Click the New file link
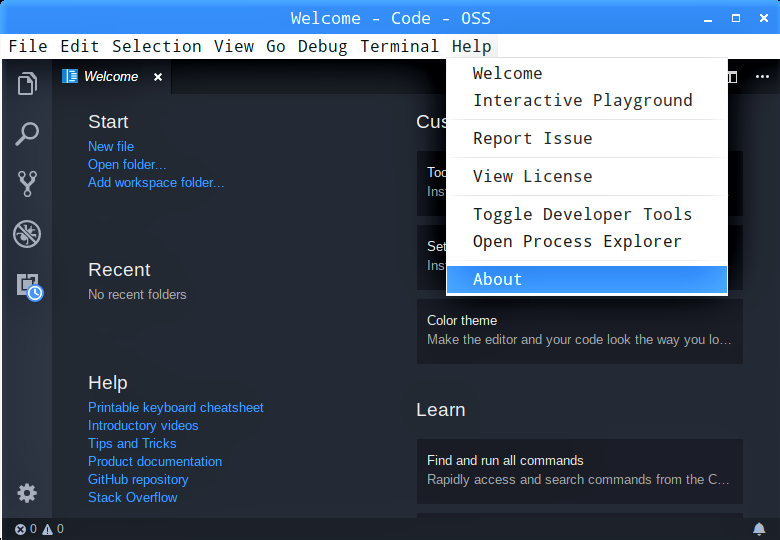Screen dimensions: 780x540 coord(111,147)
